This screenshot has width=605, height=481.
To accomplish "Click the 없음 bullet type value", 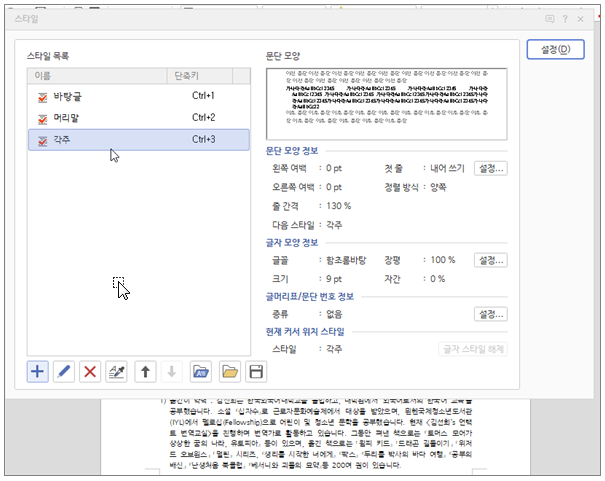I will (x=334, y=314).
